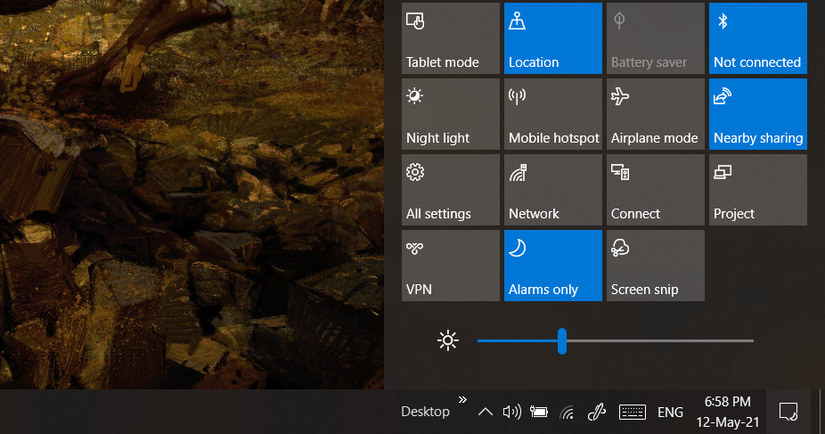Open Project display options
Viewport: 825px width, 434px height.
tap(757, 190)
